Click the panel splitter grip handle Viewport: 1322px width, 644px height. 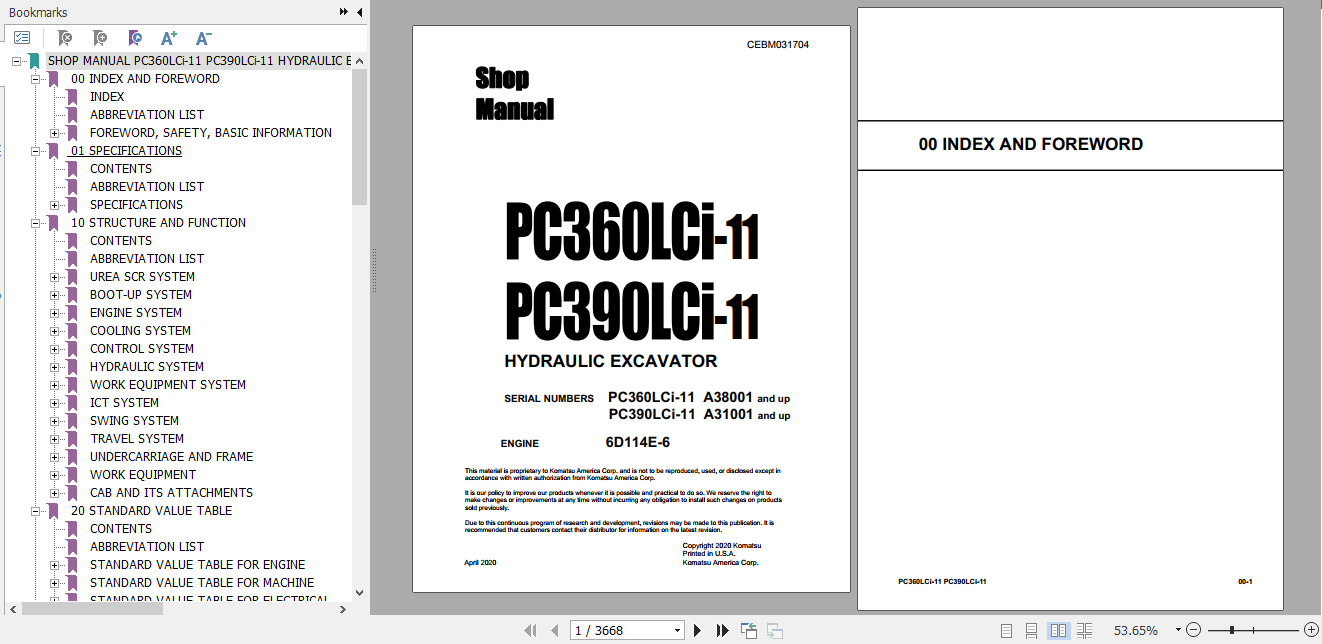374,270
